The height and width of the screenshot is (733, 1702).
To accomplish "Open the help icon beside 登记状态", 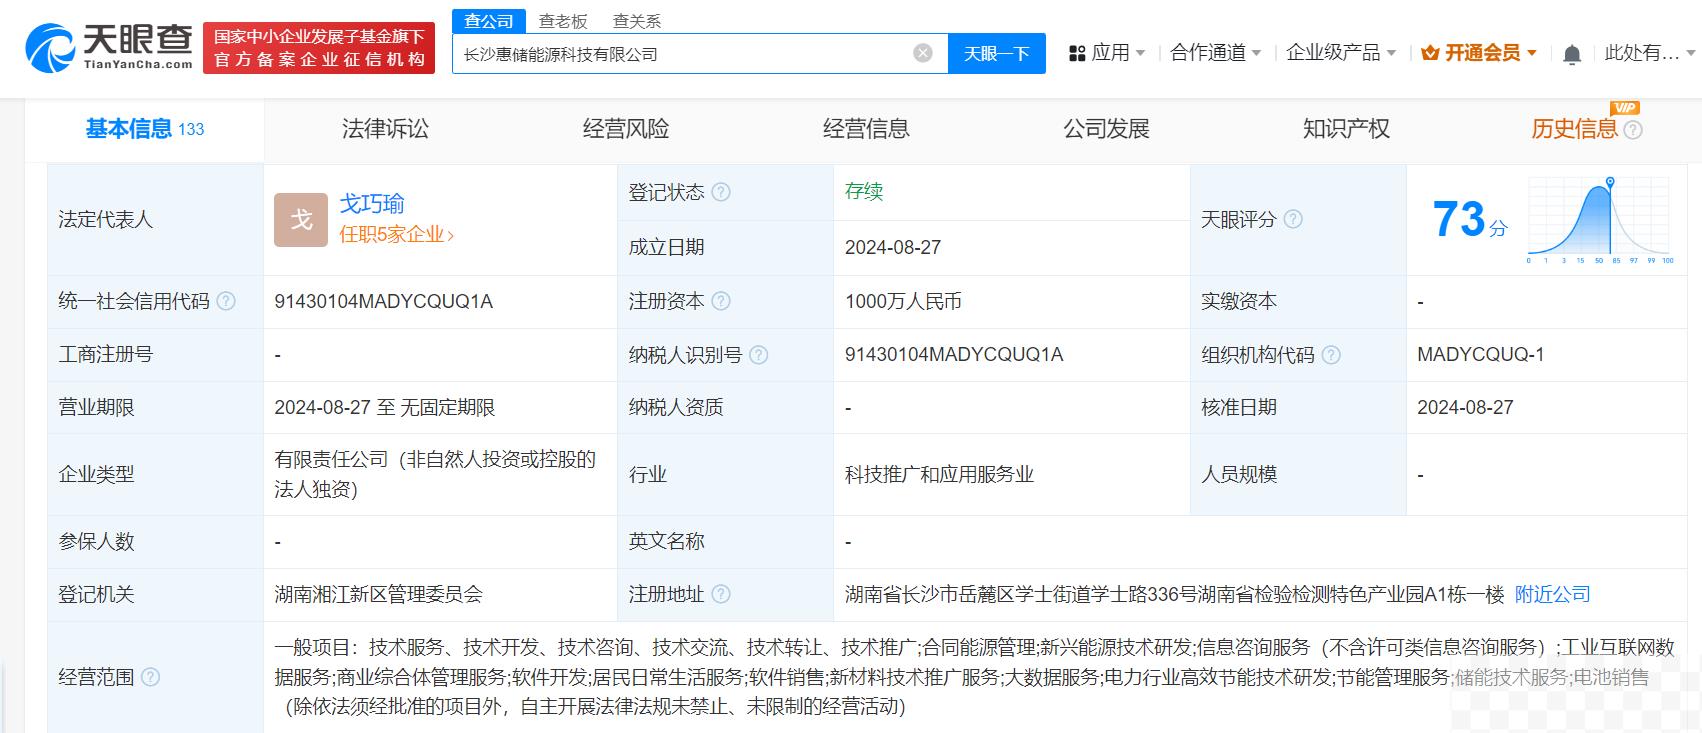I will pos(720,192).
